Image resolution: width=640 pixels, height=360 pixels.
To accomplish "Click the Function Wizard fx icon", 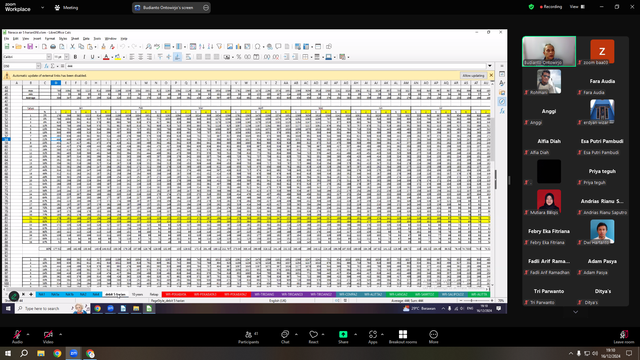I will coord(46,66).
